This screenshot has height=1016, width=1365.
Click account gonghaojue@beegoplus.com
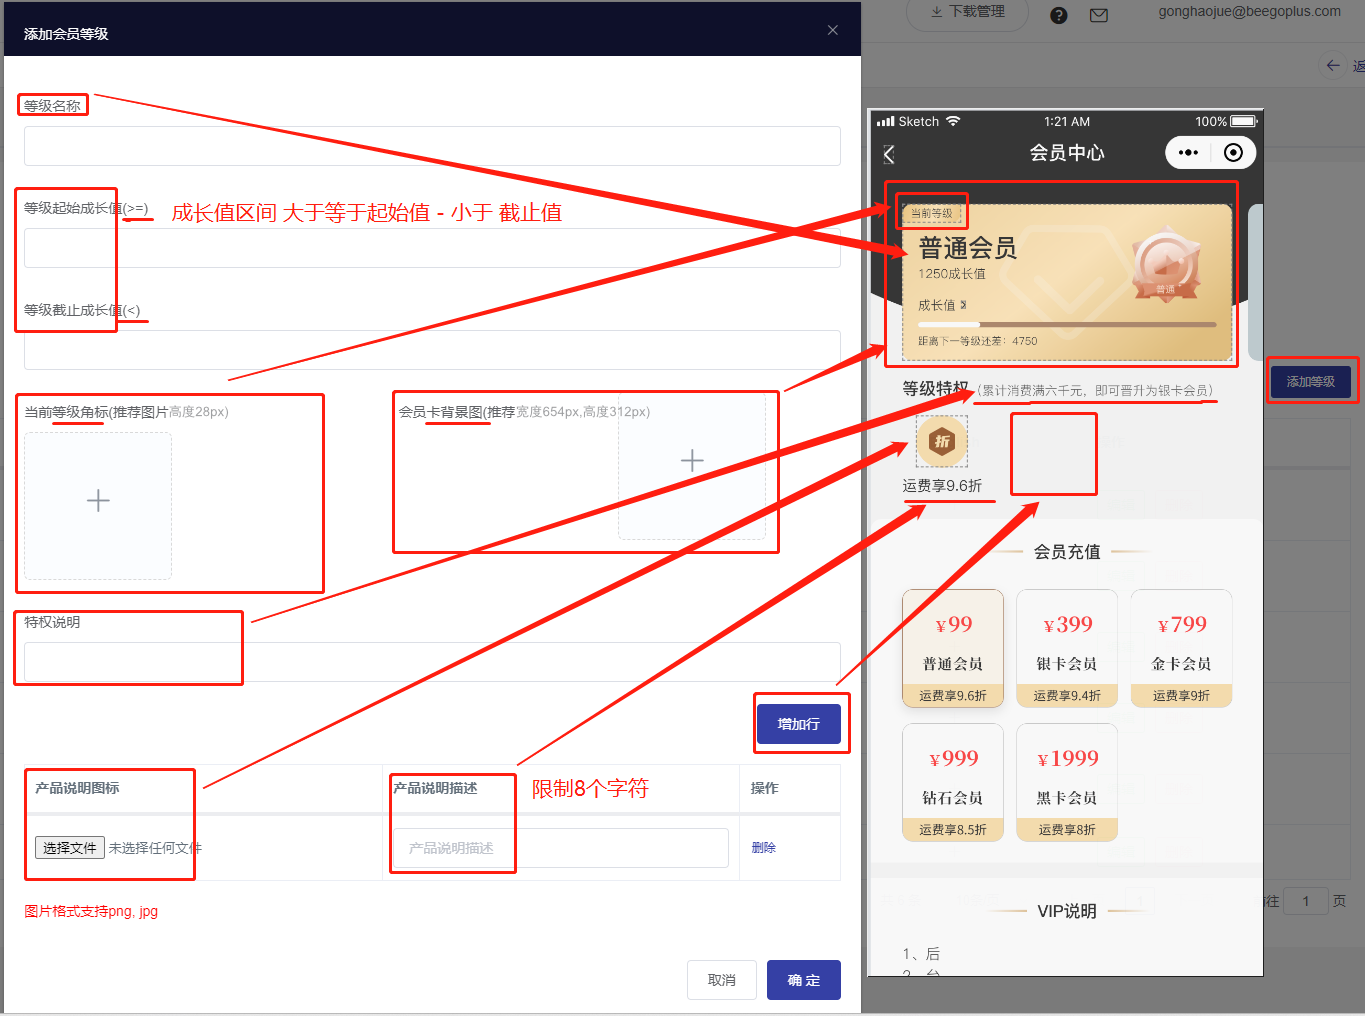coord(1249,12)
